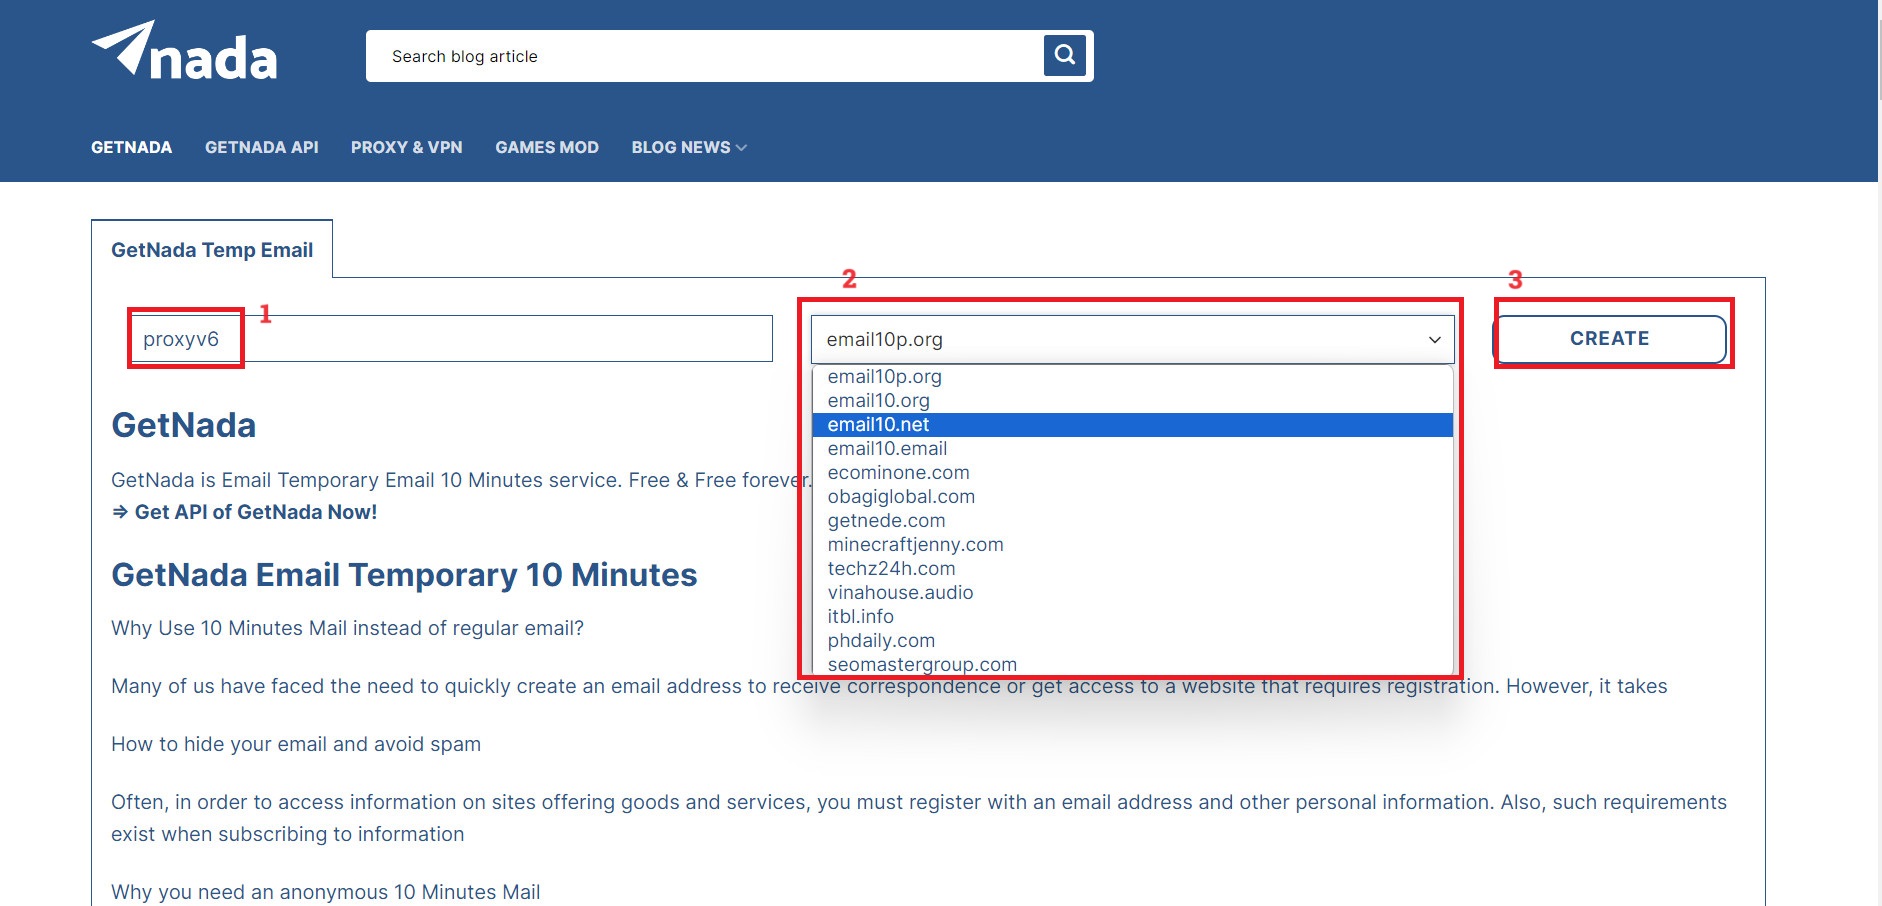Select the highlighted email10.net option
This screenshot has height=906, width=1882.
click(x=1132, y=425)
